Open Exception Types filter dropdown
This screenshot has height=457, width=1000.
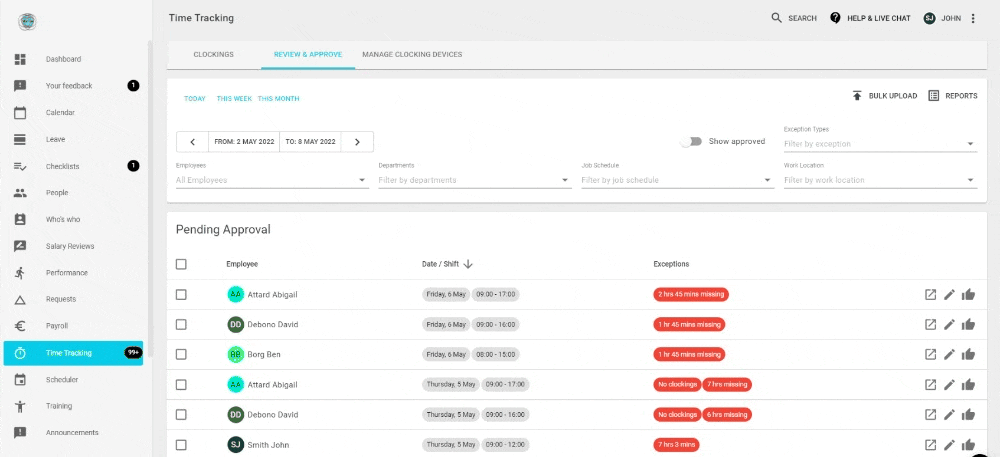[x=880, y=144]
